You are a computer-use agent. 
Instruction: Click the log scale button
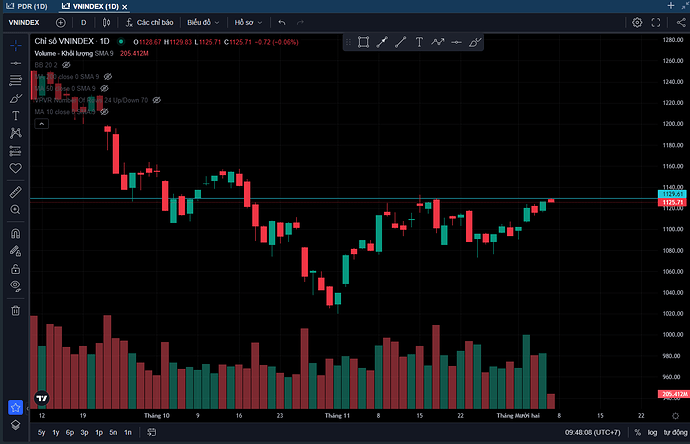(651, 432)
